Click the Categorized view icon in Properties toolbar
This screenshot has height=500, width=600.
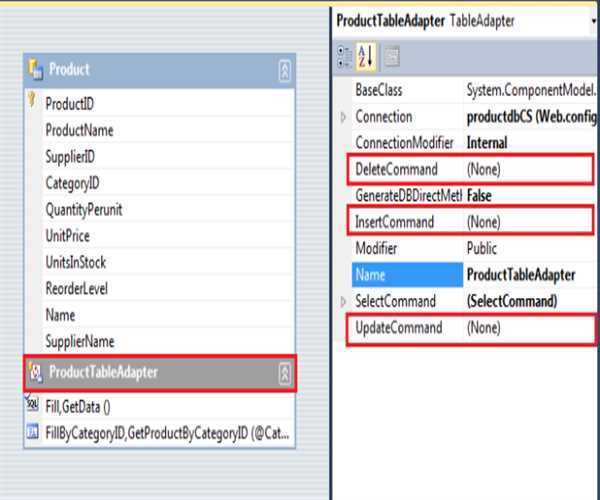click(x=345, y=56)
